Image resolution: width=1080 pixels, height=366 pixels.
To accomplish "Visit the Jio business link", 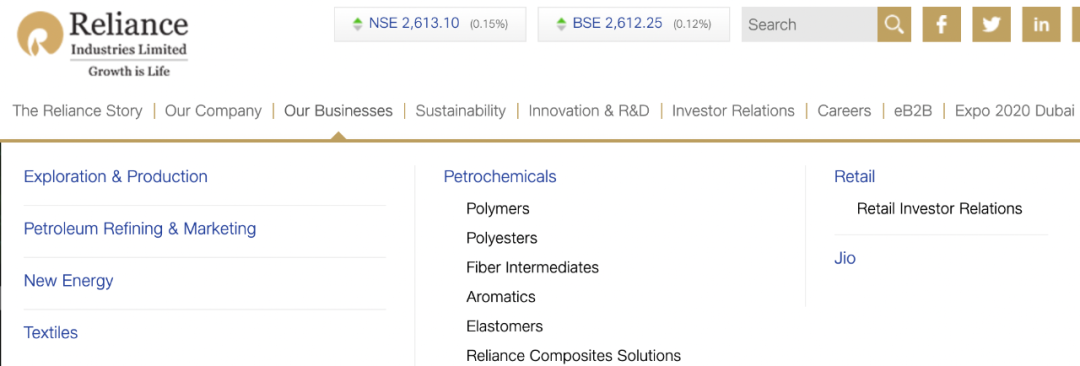I will point(845,258).
